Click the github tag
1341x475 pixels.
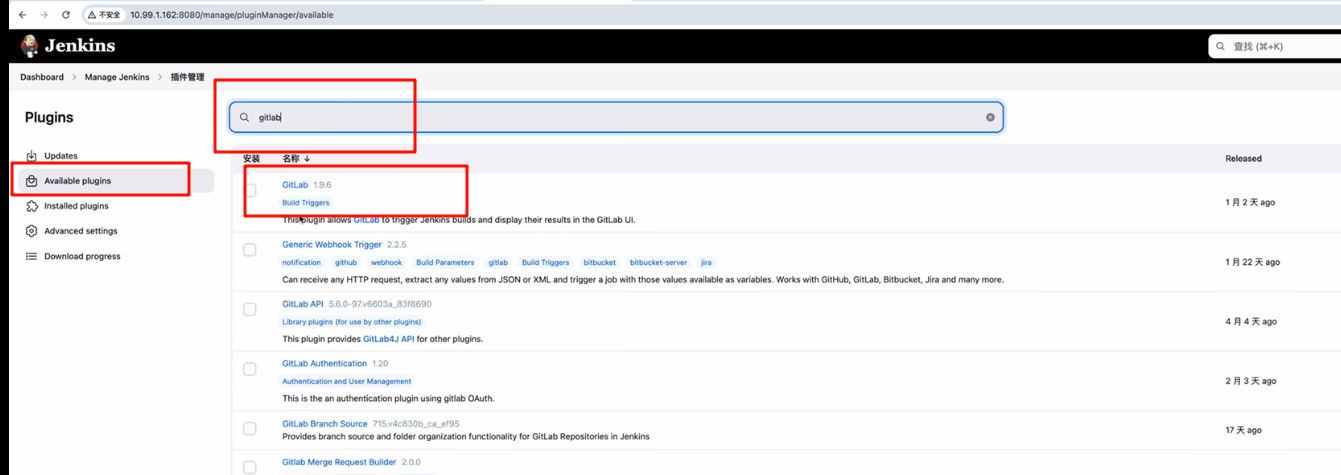pos(346,263)
